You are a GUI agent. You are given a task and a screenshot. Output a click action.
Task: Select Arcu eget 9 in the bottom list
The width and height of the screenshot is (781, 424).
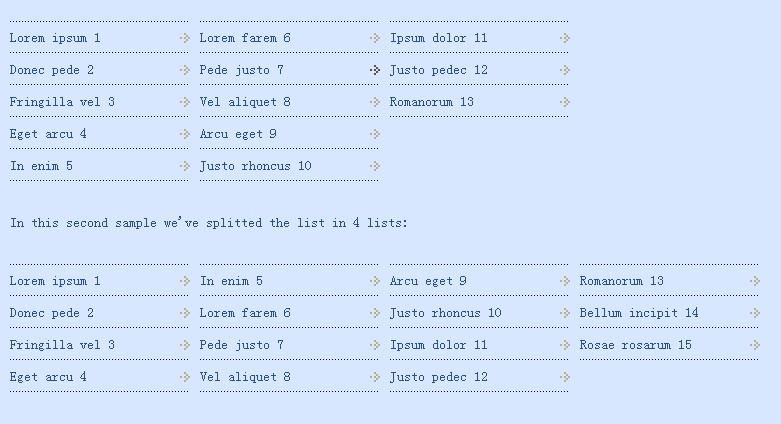coord(428,281)
